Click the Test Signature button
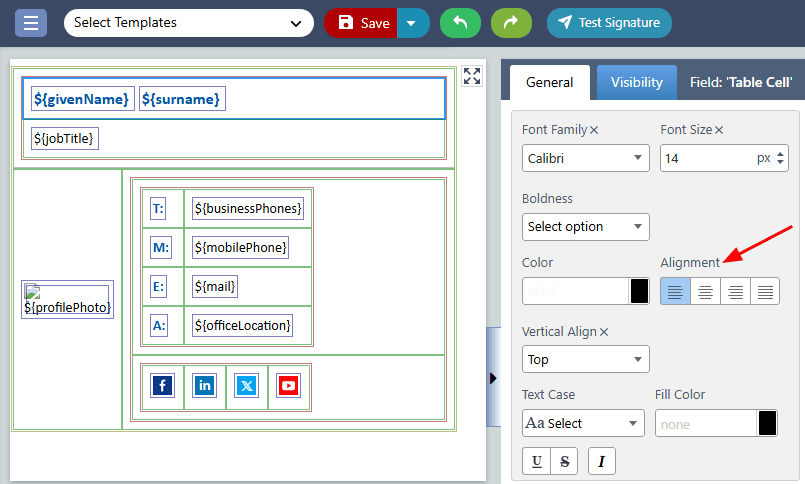Screen dimensions: 805x484 point(609,22)
